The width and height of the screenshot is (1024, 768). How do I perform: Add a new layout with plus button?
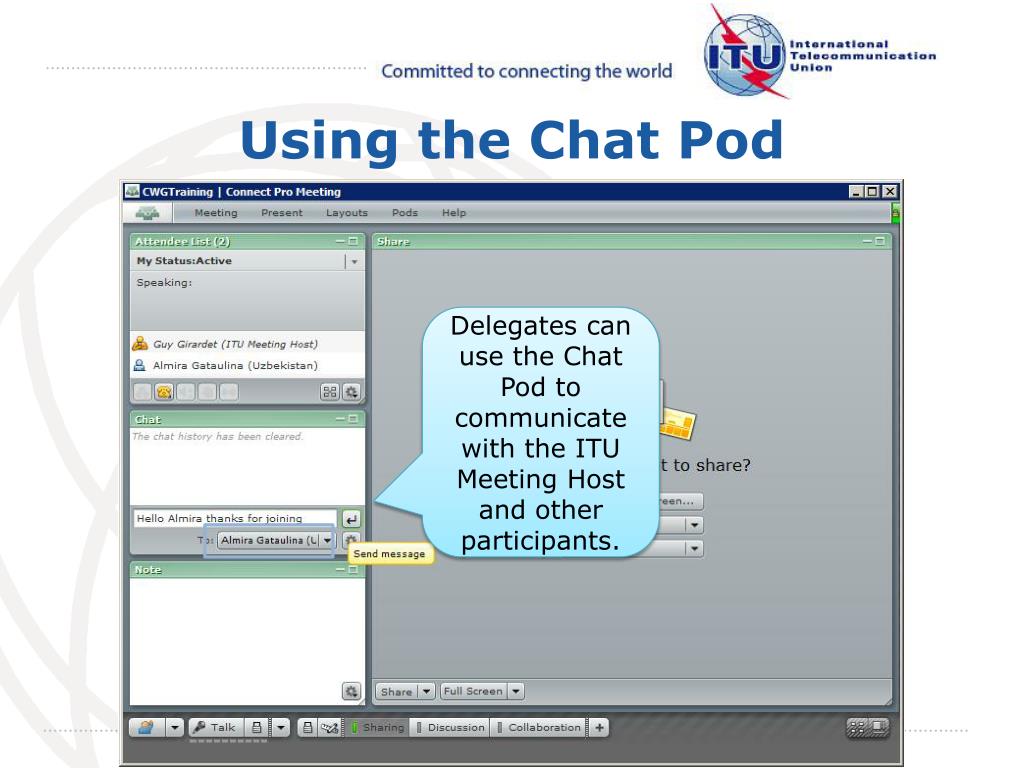tap(600, 727)
